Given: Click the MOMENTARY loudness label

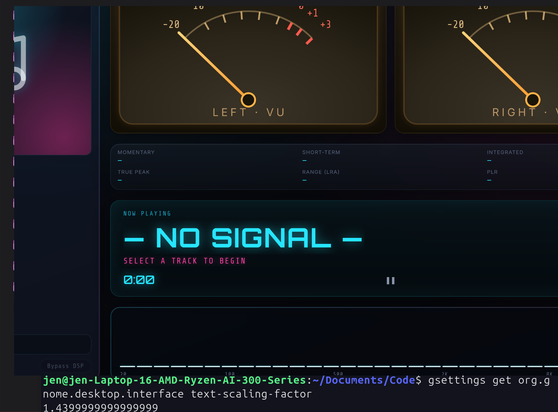Looking at the screenshot, I should [136, 152].
